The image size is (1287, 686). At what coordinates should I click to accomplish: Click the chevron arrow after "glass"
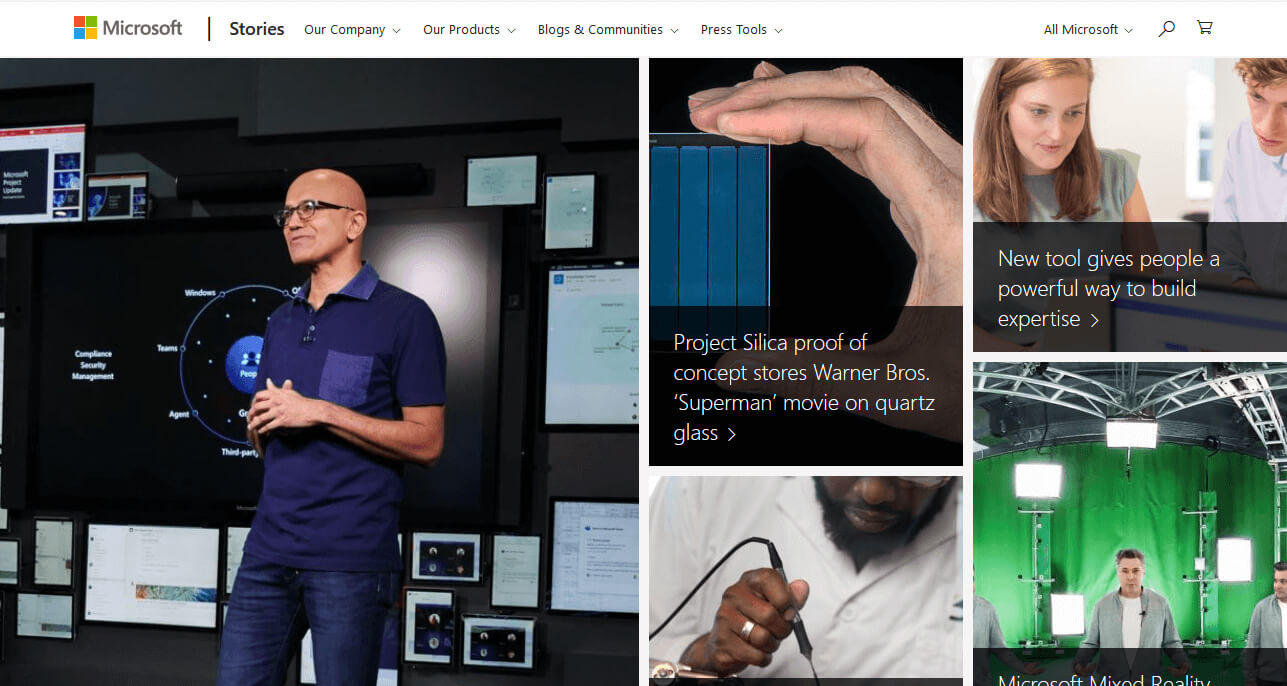733,434
